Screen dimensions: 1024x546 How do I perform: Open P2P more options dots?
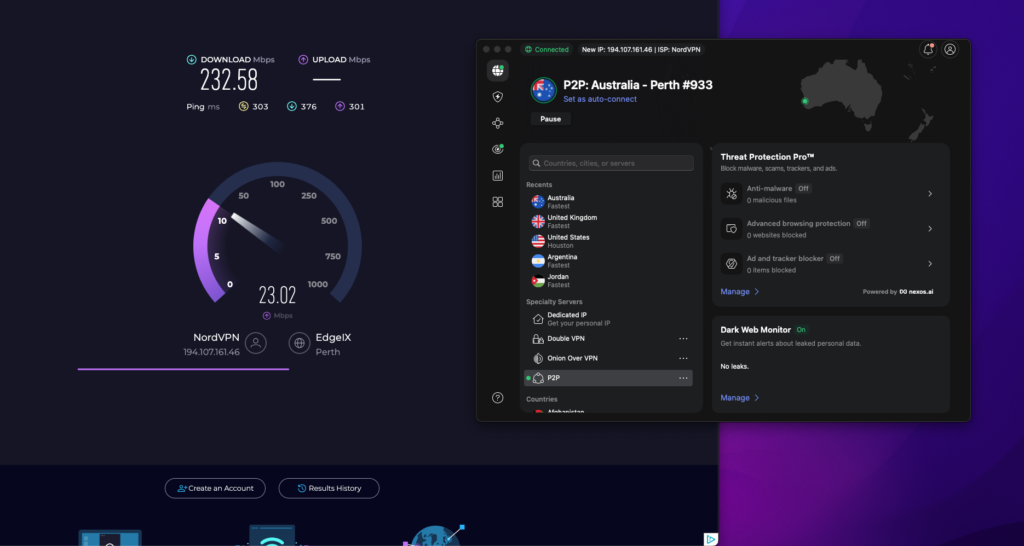click(683, 378)
